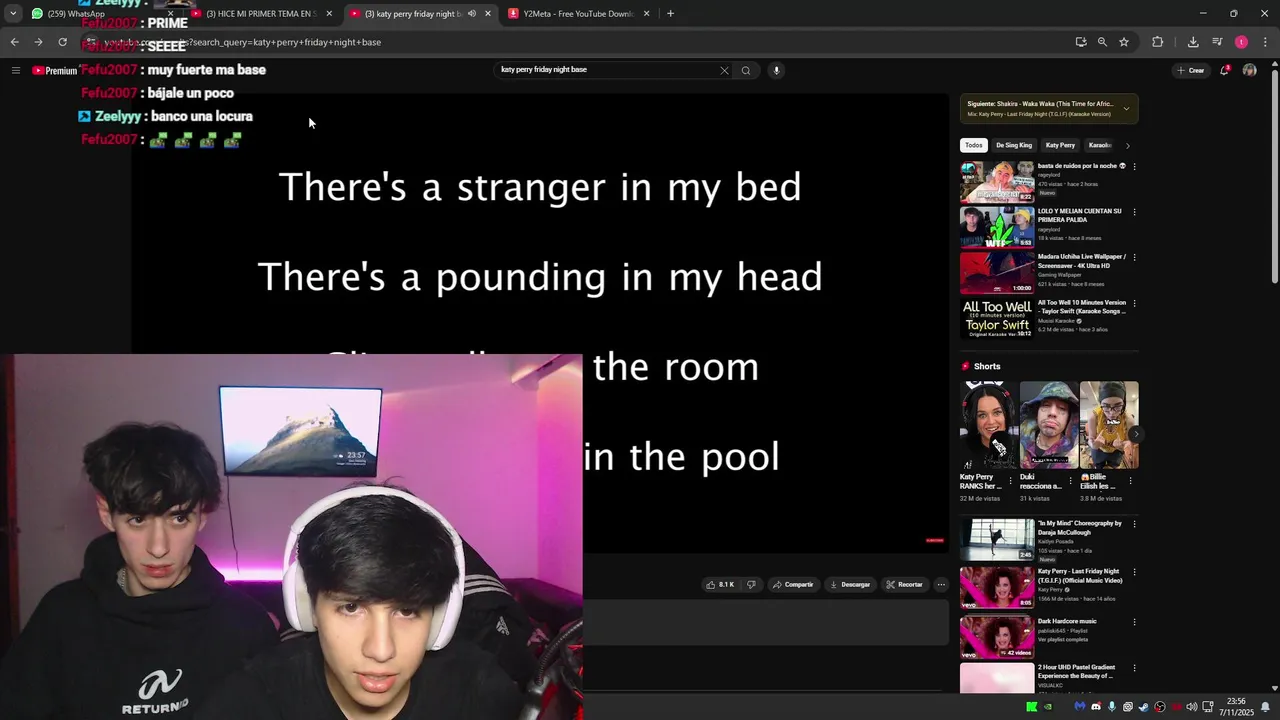Screen dimensions: 1280x720
Task: Close the Katy Perry friday night tab
Action: 487,14
